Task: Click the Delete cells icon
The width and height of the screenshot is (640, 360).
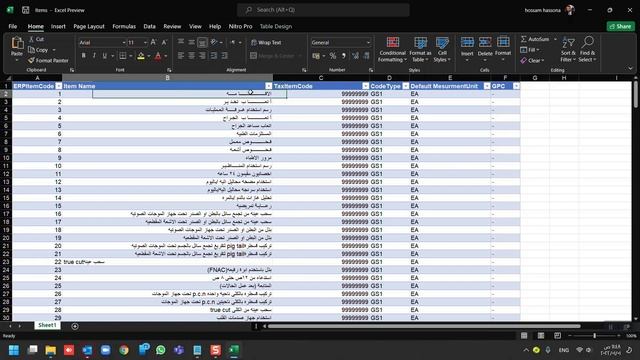Action: coord(485,42)
